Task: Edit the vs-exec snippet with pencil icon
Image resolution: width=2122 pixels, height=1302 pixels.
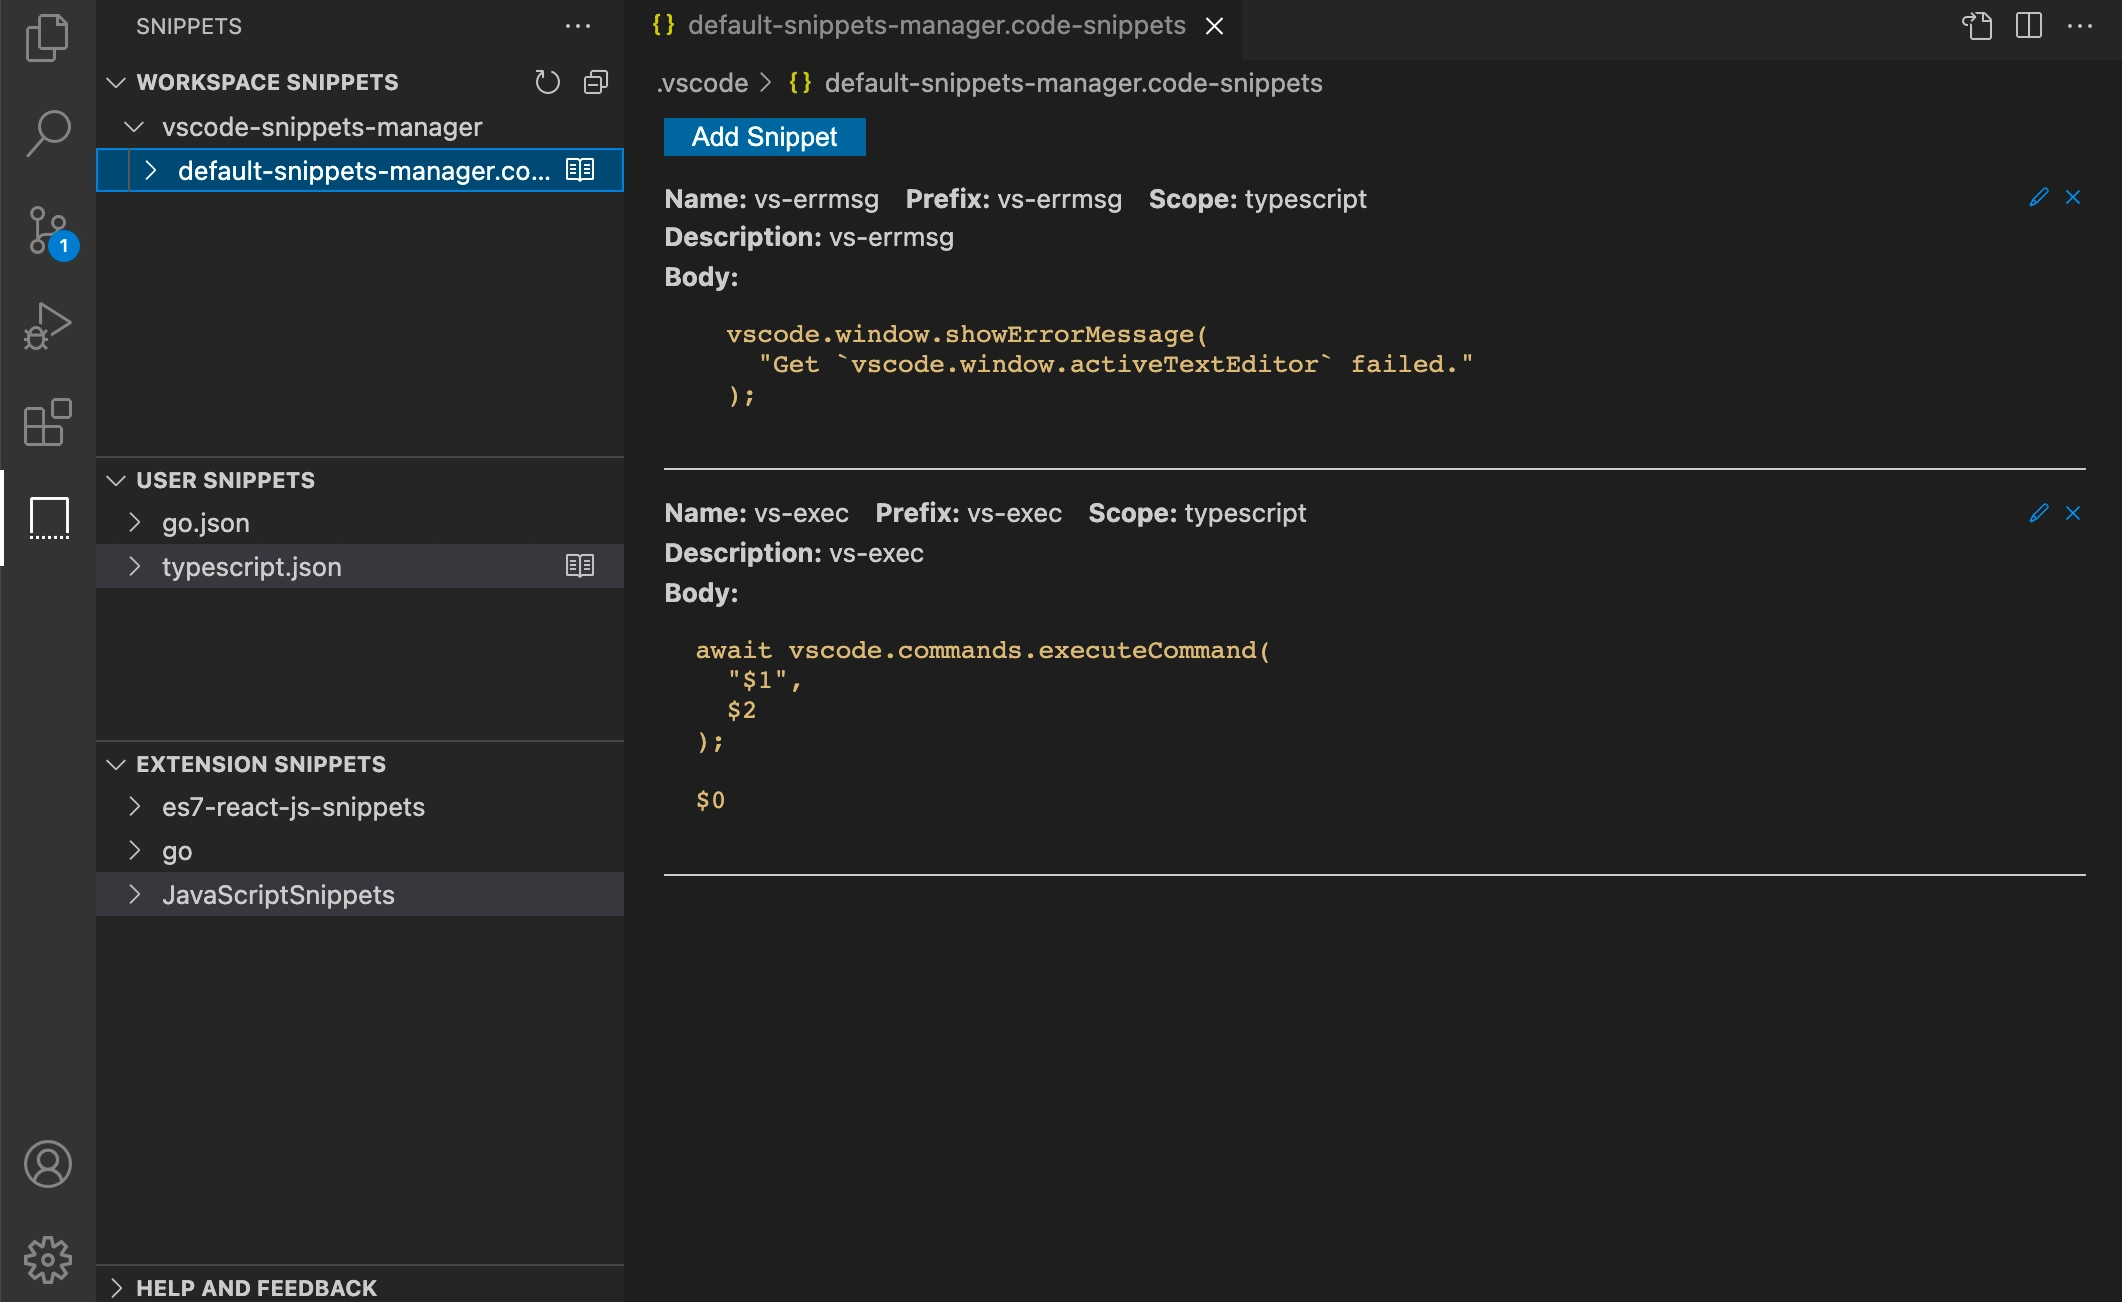Action: pos(2039,513)
